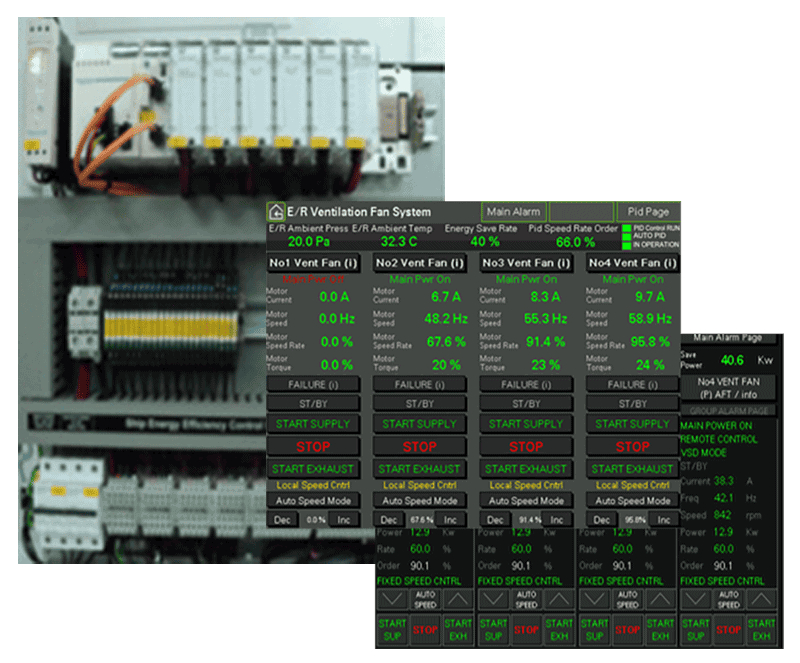Open No1 Vent Fan info
The image size is (800, 663).
tap(313, 263)
